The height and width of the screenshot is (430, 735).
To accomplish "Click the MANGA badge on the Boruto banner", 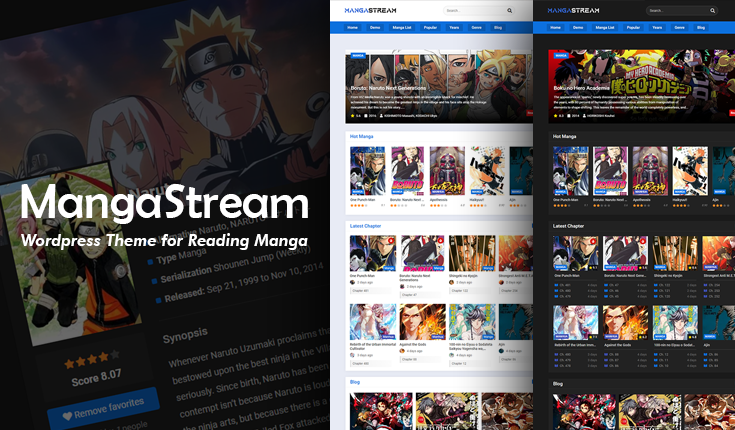I will (x=358, y=55).
